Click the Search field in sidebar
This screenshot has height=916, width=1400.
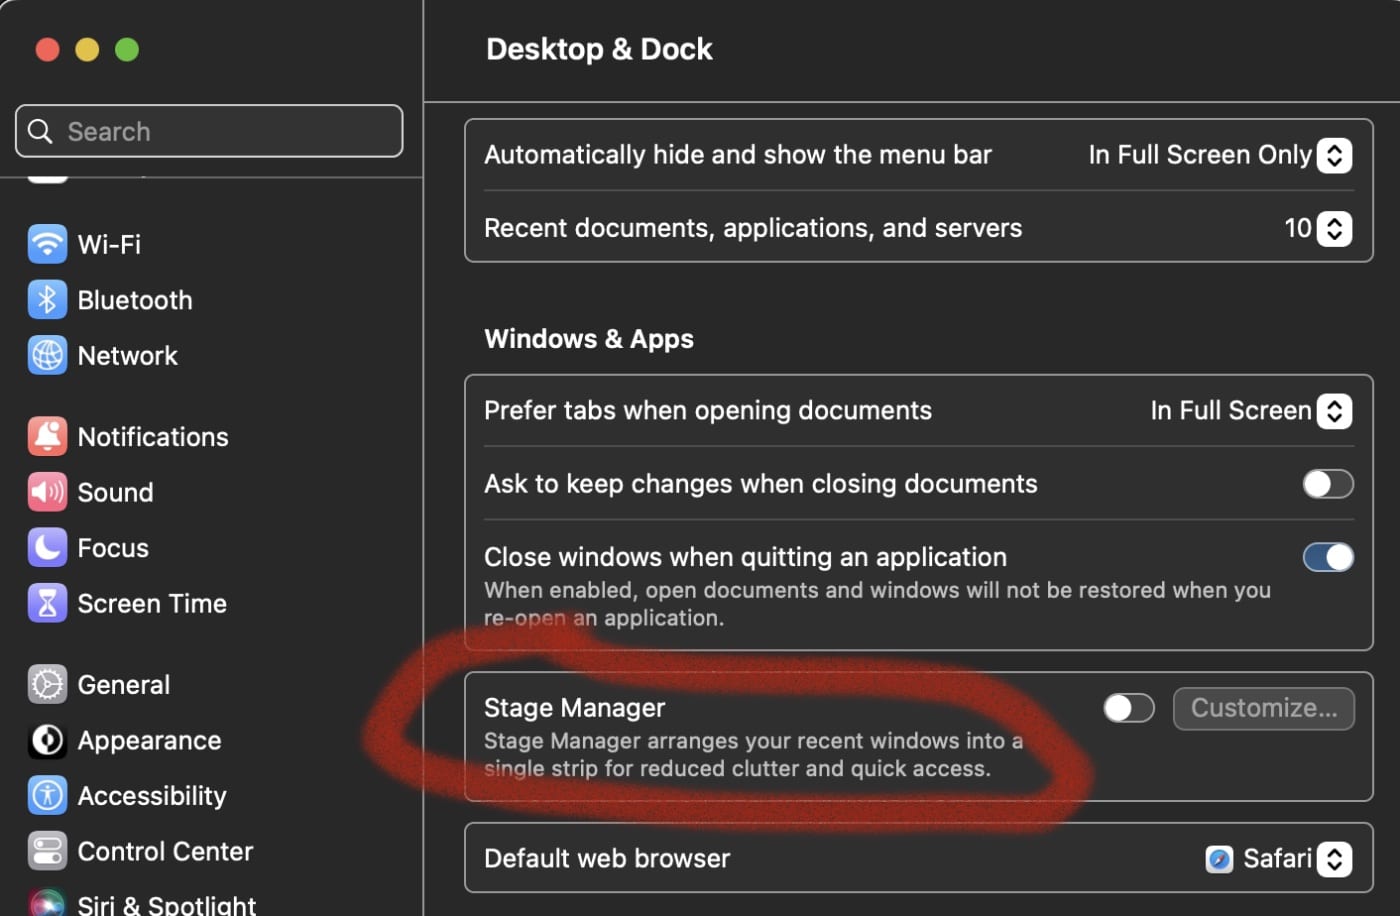[210, 132]
